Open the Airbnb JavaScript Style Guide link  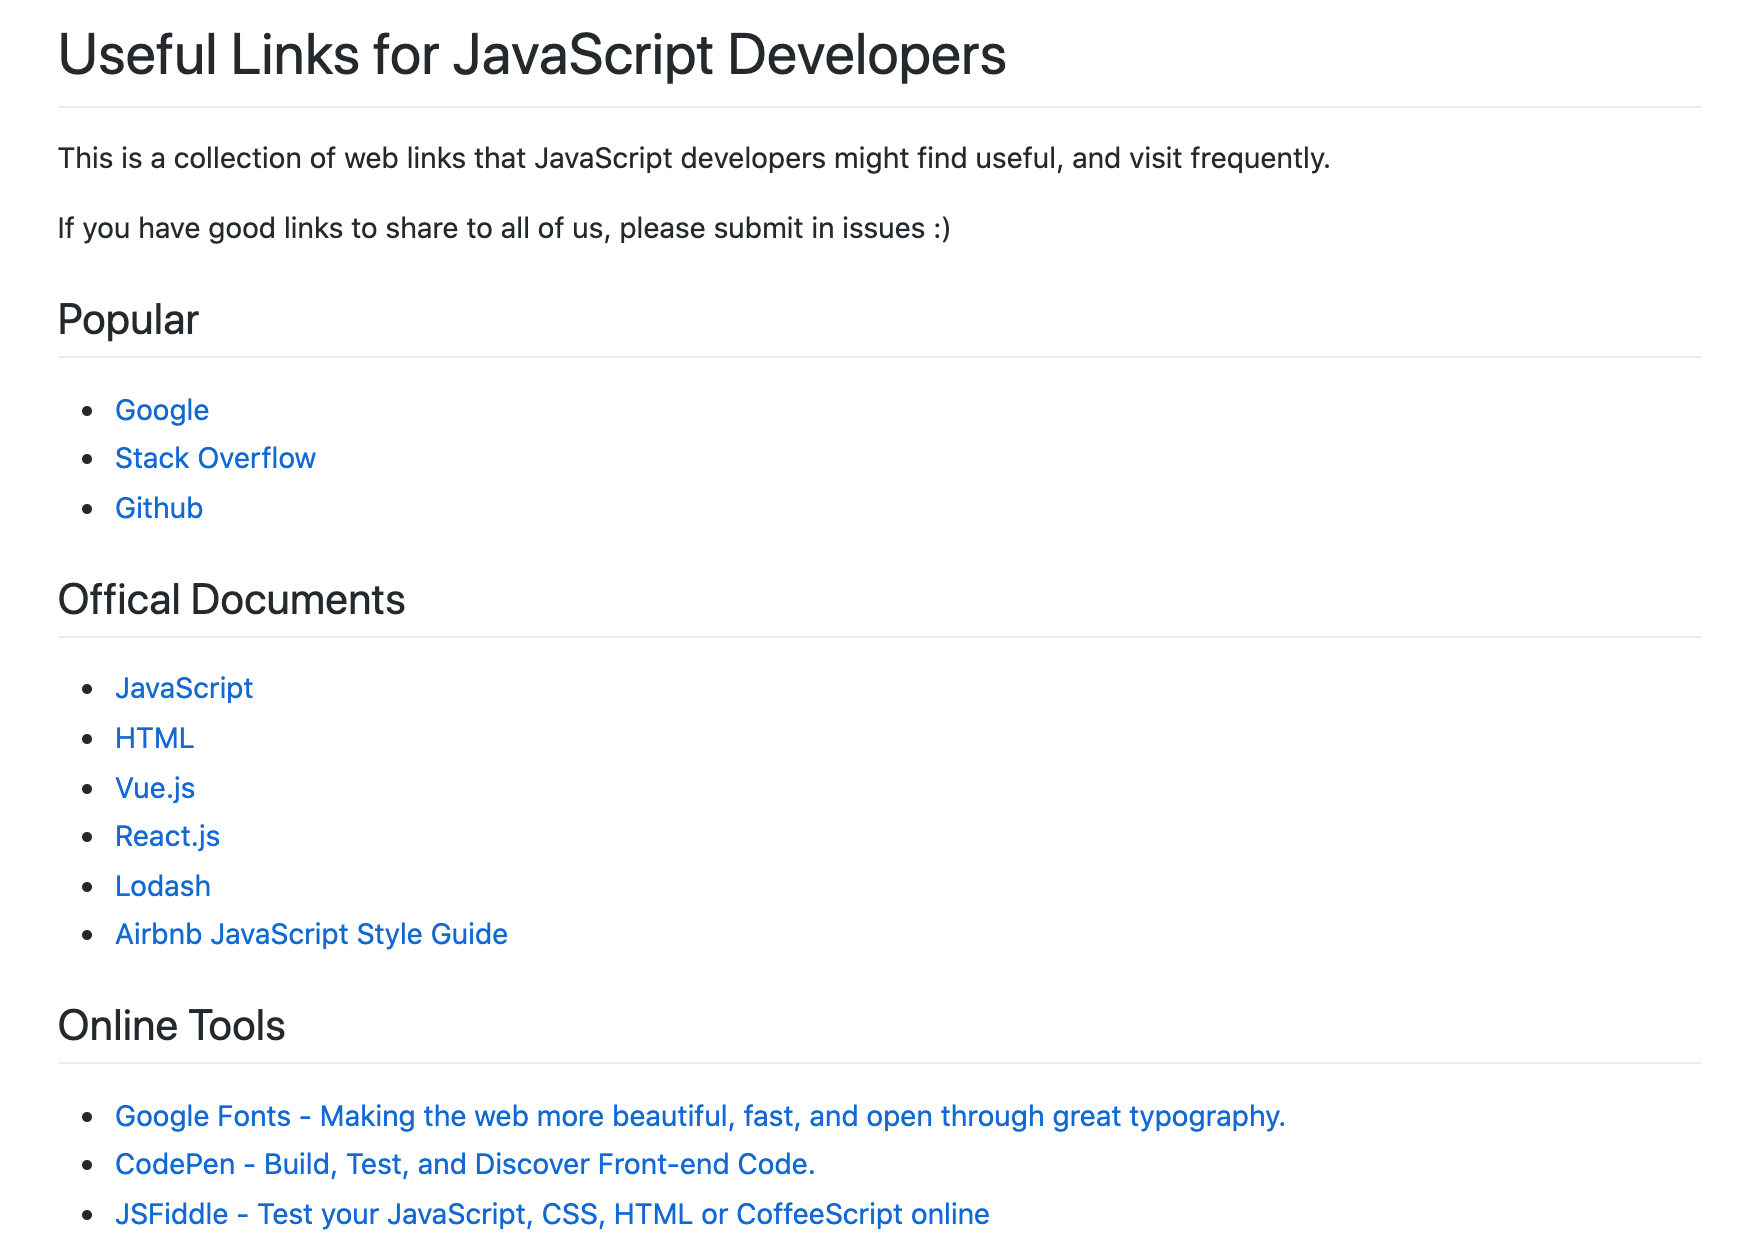click(311, 934)
